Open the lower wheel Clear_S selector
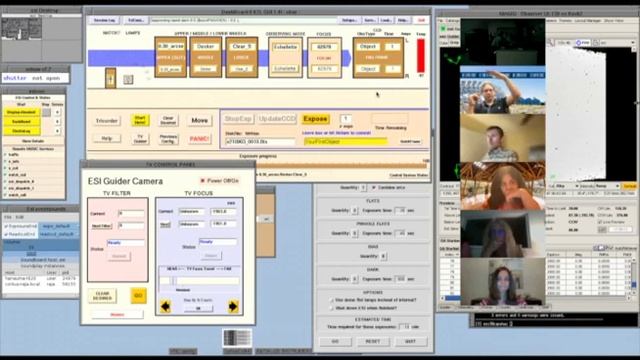Image resolution: width=640 pixels, height=360 pixels. tap(241, 46)
